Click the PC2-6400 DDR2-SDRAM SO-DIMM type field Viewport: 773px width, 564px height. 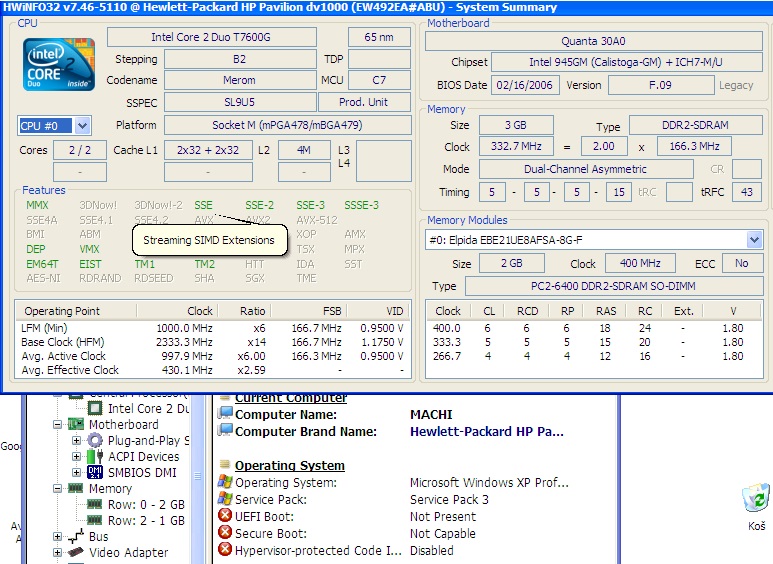click(x=613, y=286)
